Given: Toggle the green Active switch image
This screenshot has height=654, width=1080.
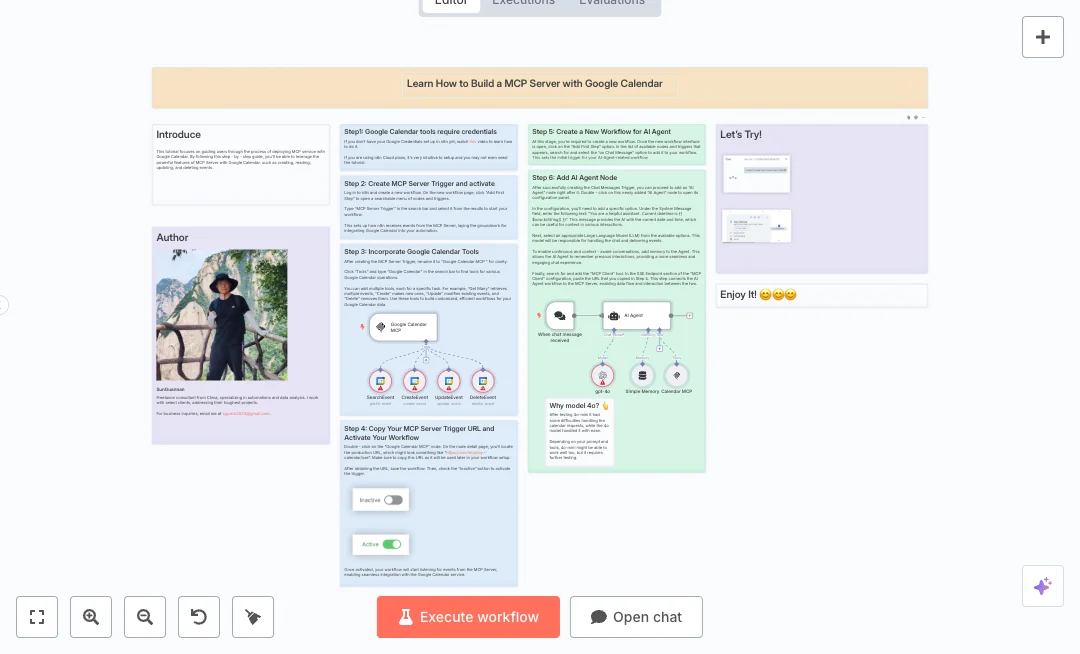Looking at the screenshot, I should pyautogui.click(x=391, y=544).
